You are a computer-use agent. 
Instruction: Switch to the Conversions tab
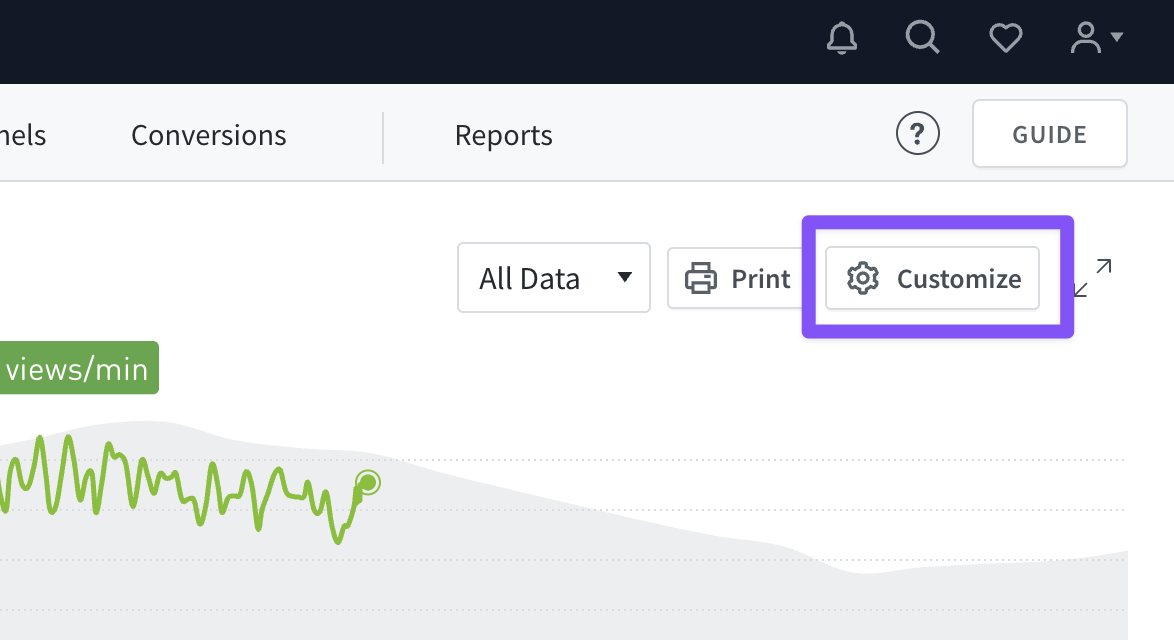pos(209,135)
